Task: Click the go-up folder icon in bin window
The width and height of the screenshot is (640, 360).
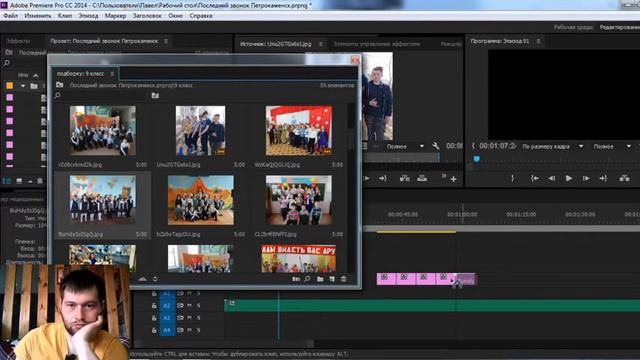Action: tap(60, 85)
